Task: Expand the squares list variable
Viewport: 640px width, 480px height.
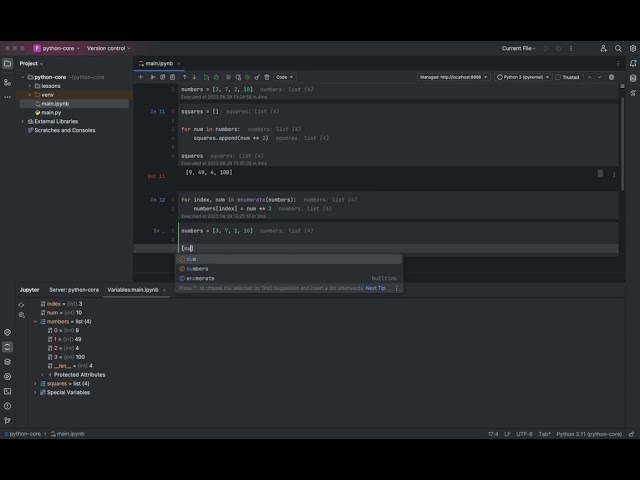Action: tap(36, 384)
